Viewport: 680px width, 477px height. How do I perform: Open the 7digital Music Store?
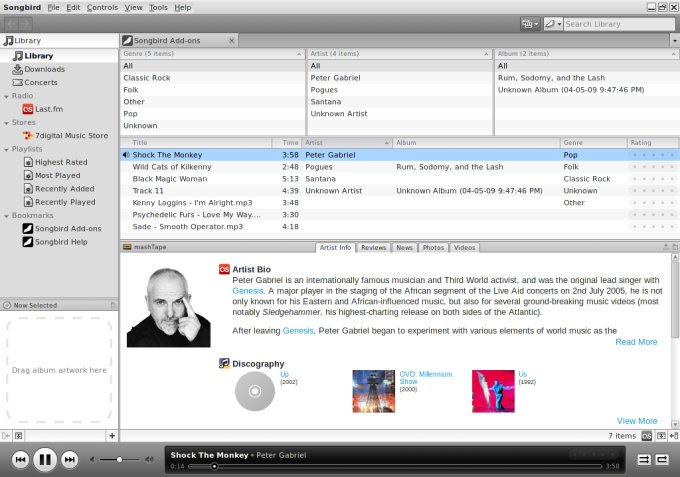[x=70, y=135]
